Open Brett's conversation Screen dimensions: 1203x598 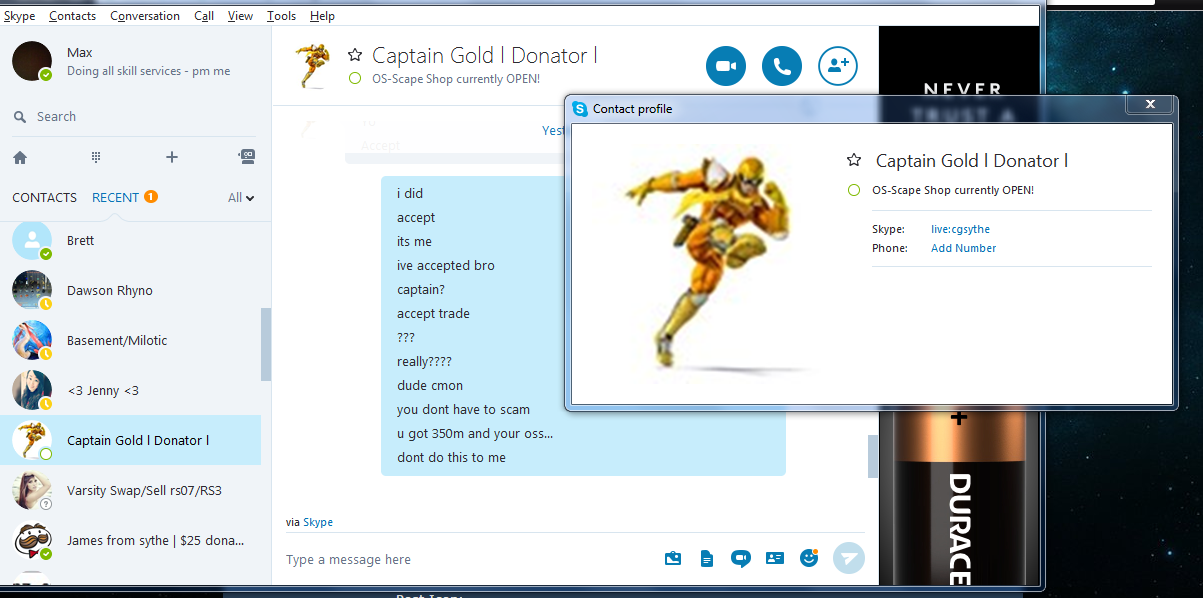pos(130,241)
